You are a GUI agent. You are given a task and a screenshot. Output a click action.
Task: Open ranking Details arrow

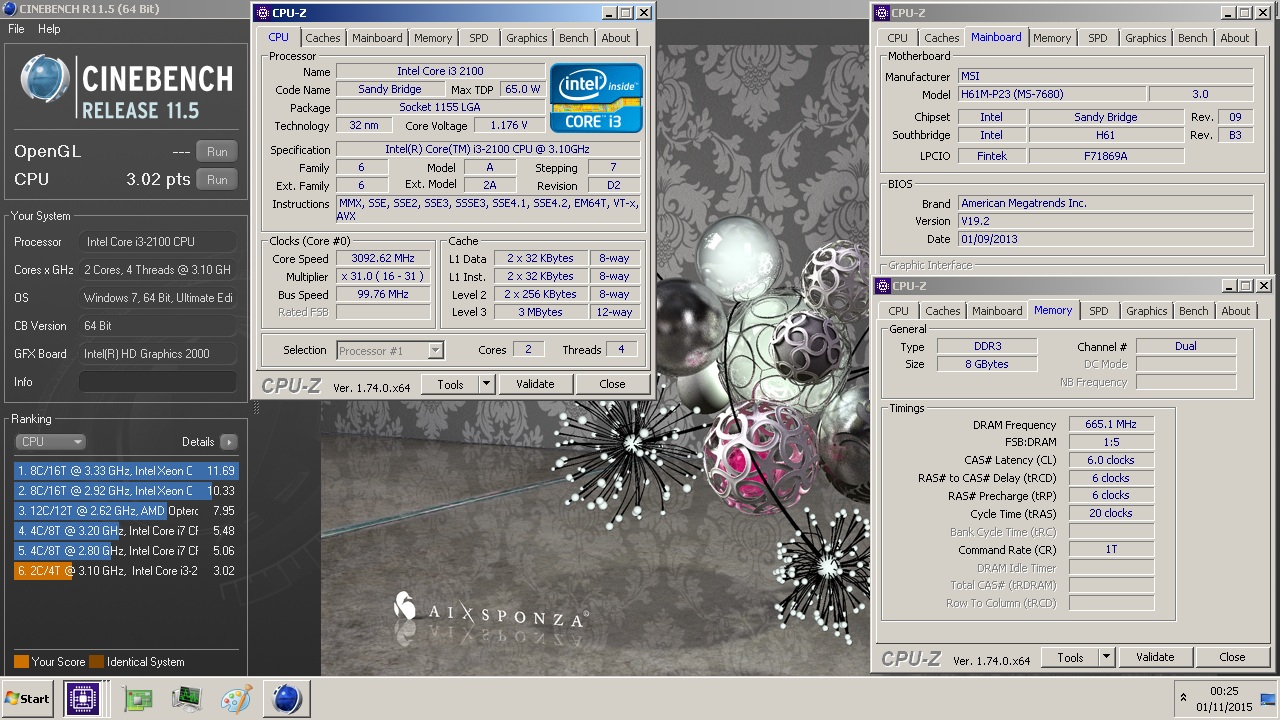pos(228,442)
